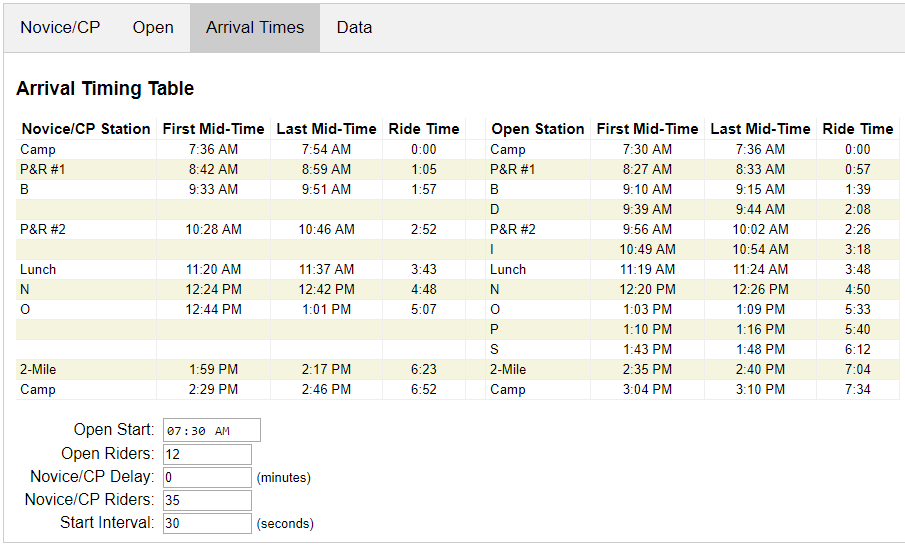The width and height of the screenshot is (905, 547).
Task: Click the 1:16 PM cell
Action: tap(761, 329)
